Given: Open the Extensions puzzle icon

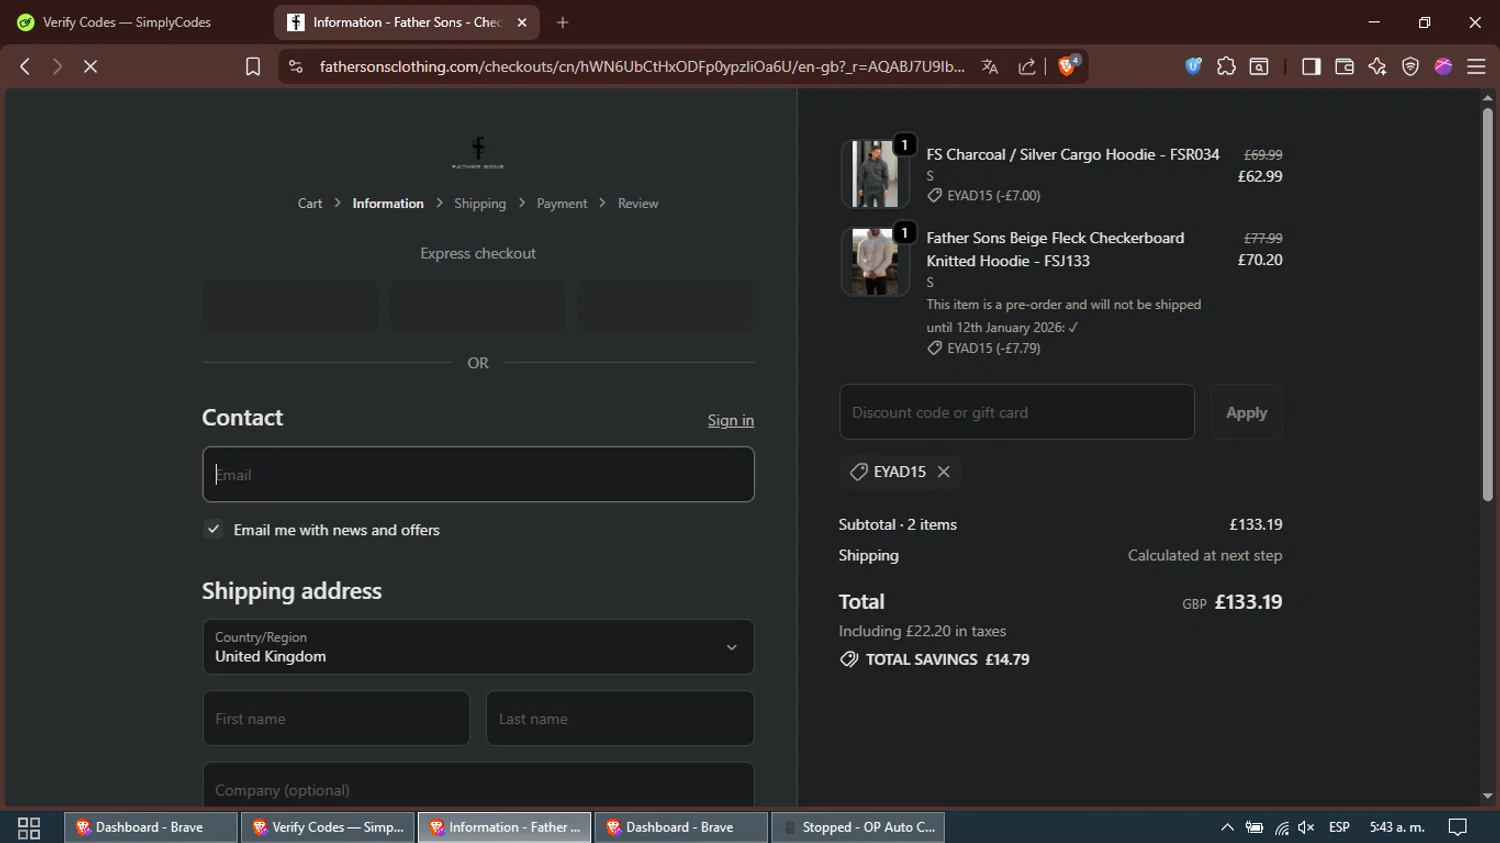Looking at the screenshot, I should [1226, 66].
